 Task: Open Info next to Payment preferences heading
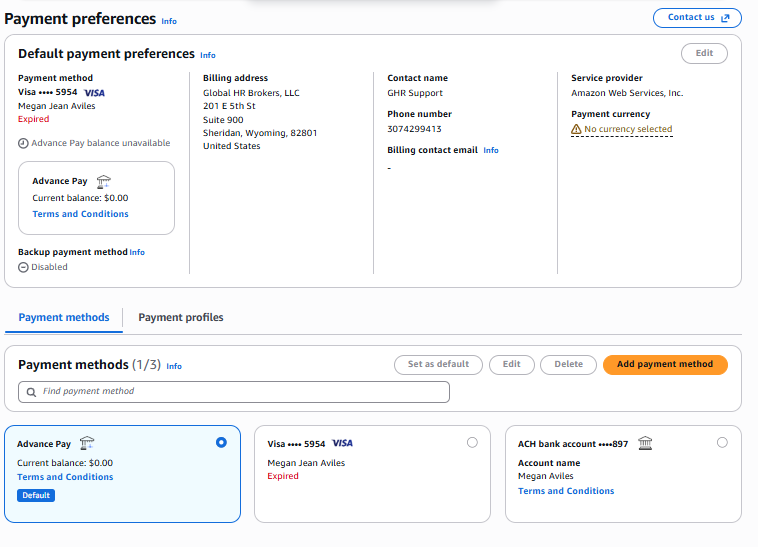coord(169,21)
